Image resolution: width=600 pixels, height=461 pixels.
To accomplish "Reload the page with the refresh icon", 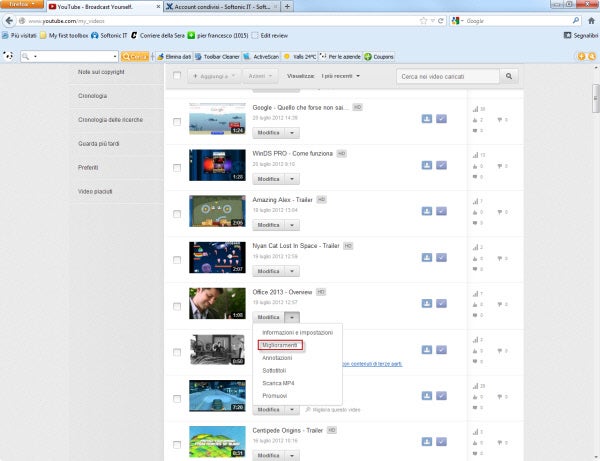I will coord(441,21).
